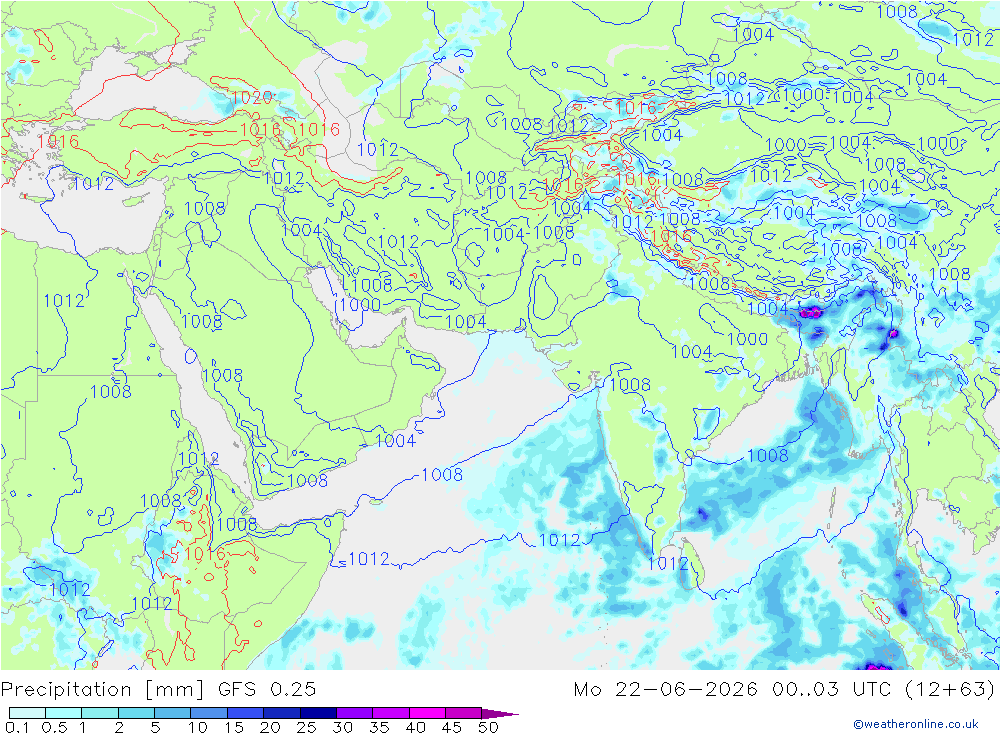
Task: Click the arrow tip beyond legend value 50
Action: 501,713
